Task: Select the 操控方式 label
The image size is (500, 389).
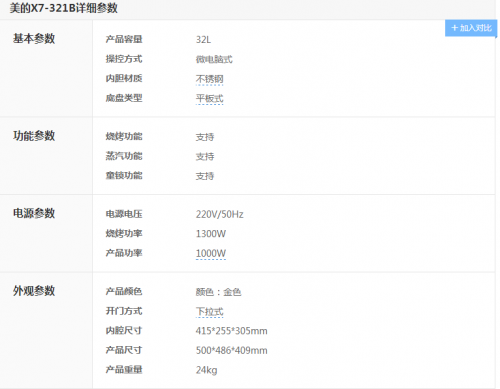Action: [x=124, y=59]
